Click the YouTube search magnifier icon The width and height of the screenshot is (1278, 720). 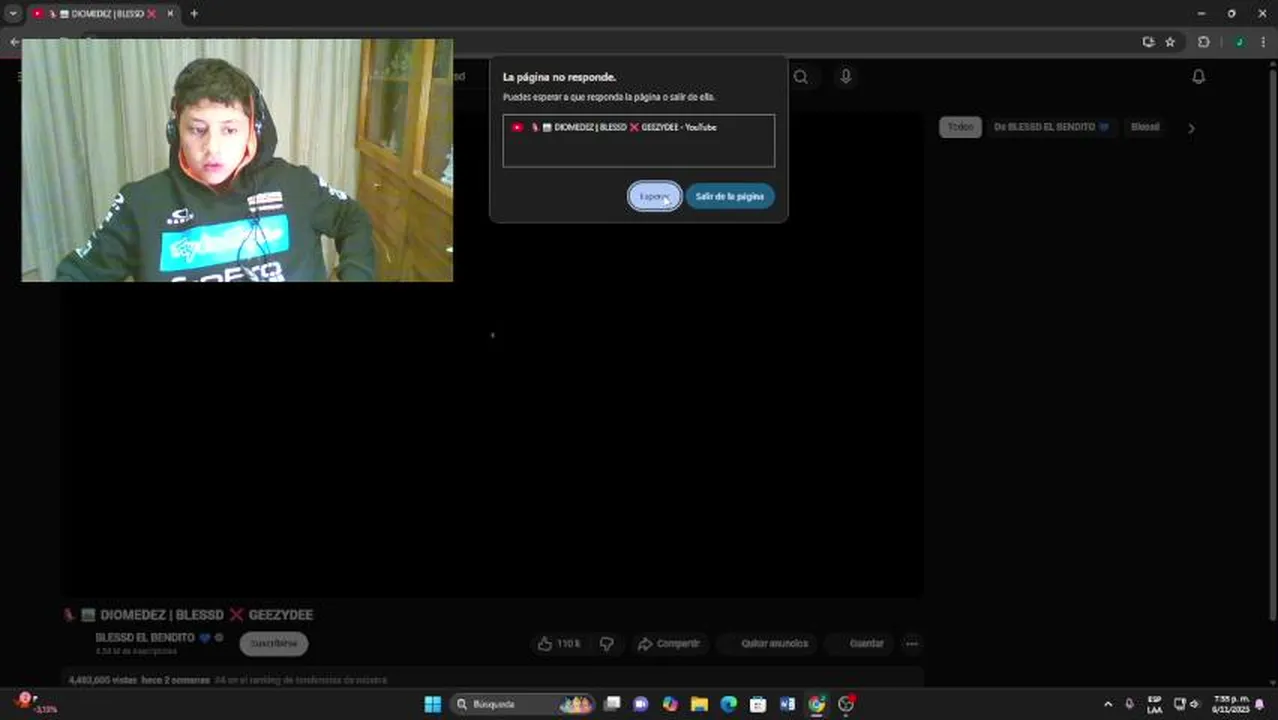pyautogui.click(x=800, y=77)
